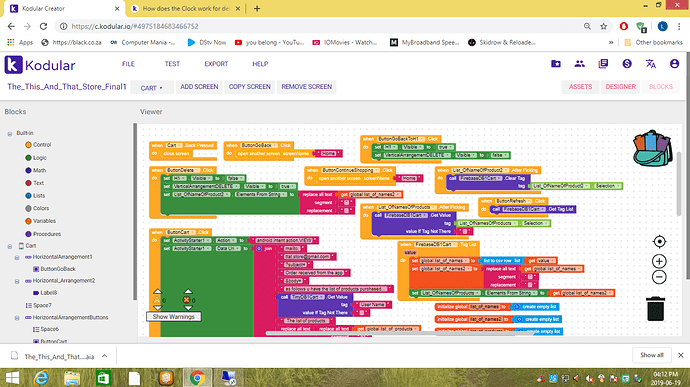This screenshot has height=387, width=690.
Task: Open the FILE menu
Action: [128, 64]
